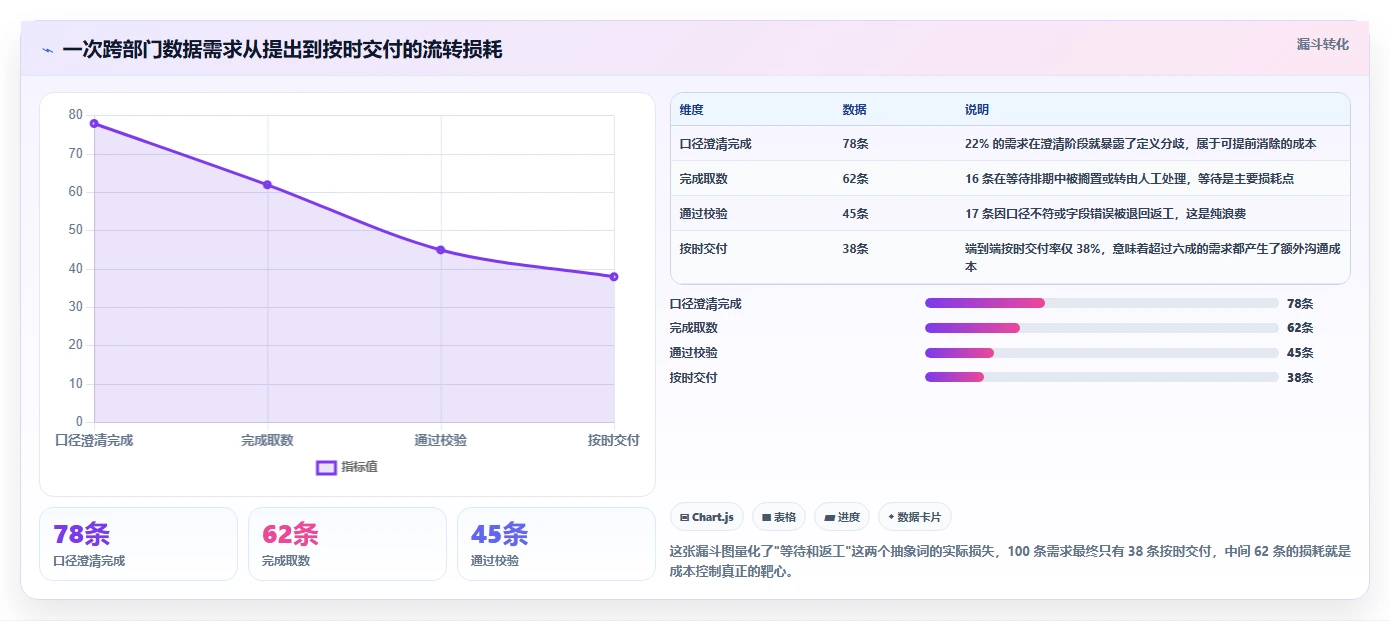Viewport: 1390px width, 621px height.
Task: Click table cell 按时交付
Action: tap(704, 249)
